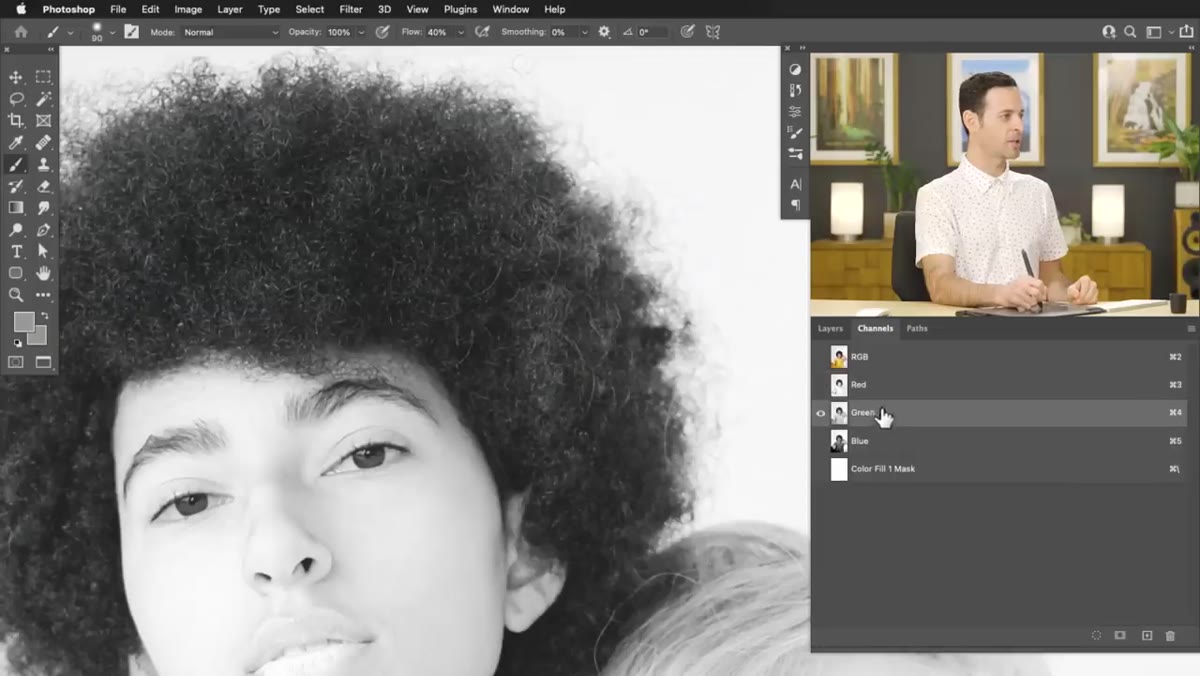Open Channels panel flyout menu
The width and height of the screenshot is (1200, 676).
(x=1191, y=328)
